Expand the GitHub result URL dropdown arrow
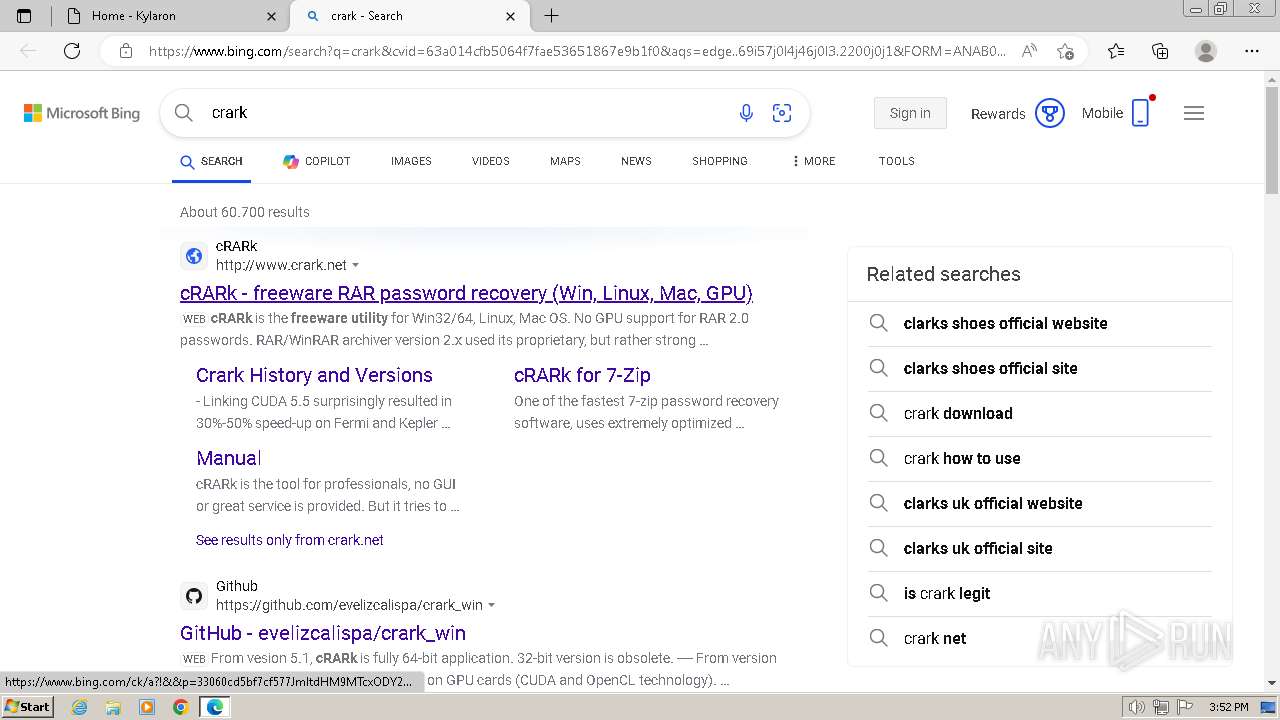 point(491,606)
